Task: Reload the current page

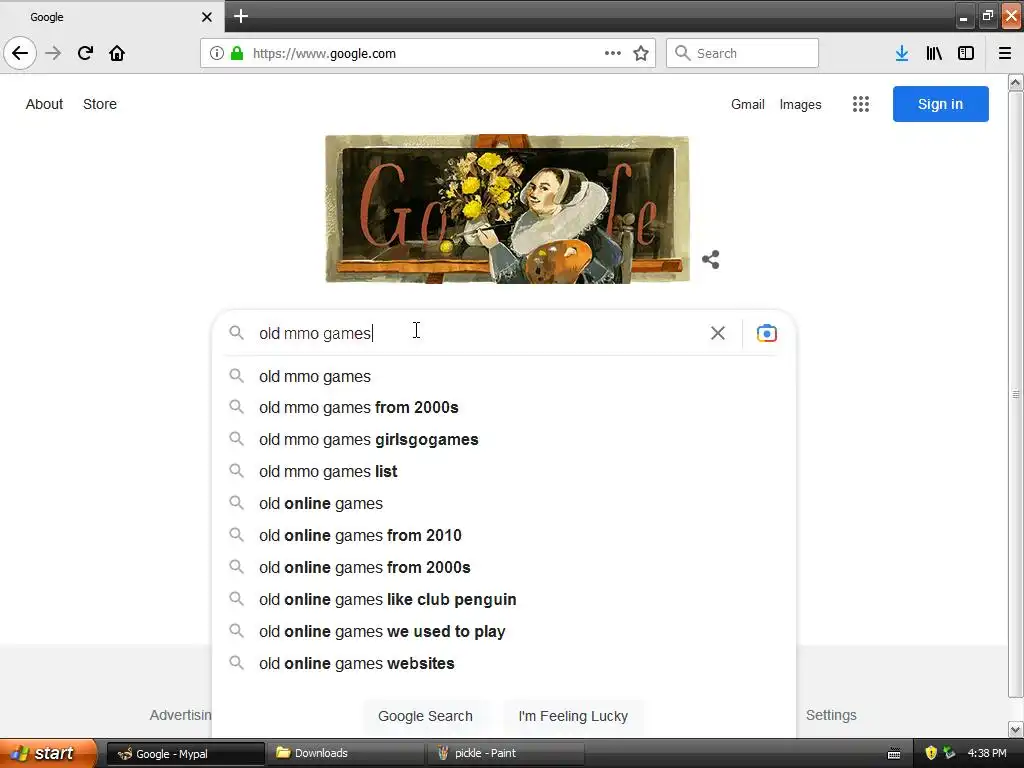Action: 85,53
